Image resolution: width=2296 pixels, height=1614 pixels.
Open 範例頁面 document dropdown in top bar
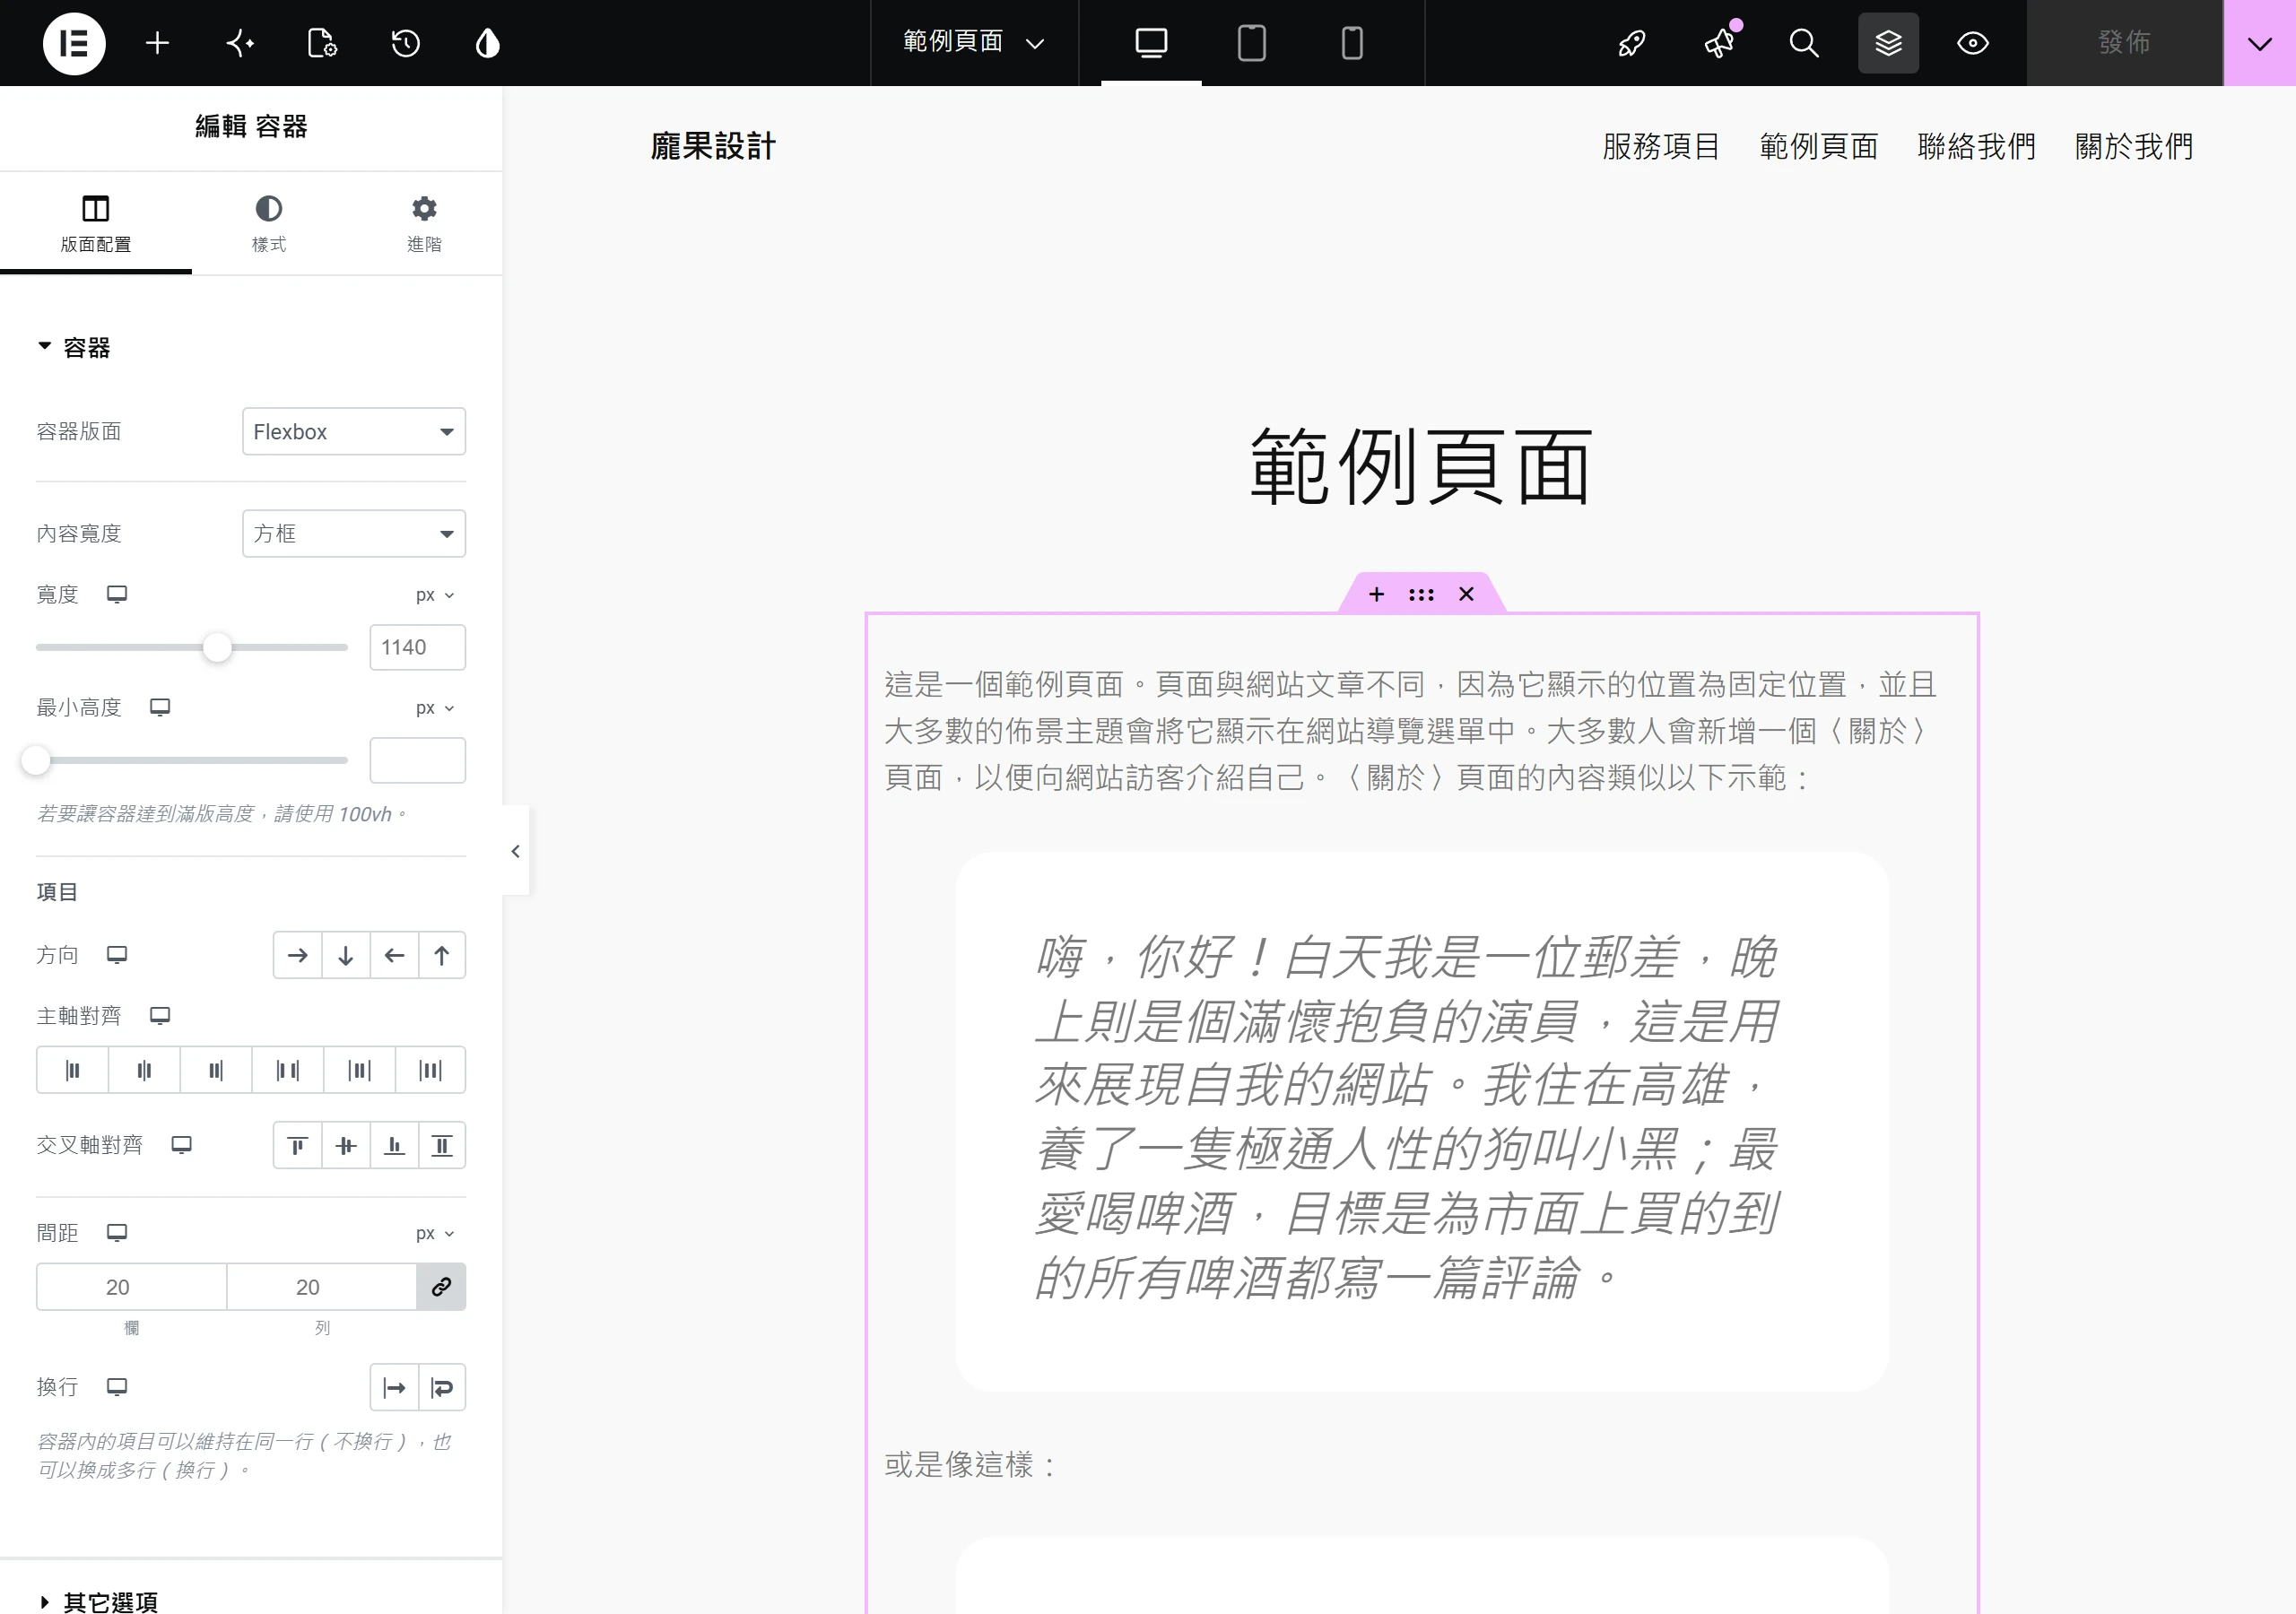[974, 42]
